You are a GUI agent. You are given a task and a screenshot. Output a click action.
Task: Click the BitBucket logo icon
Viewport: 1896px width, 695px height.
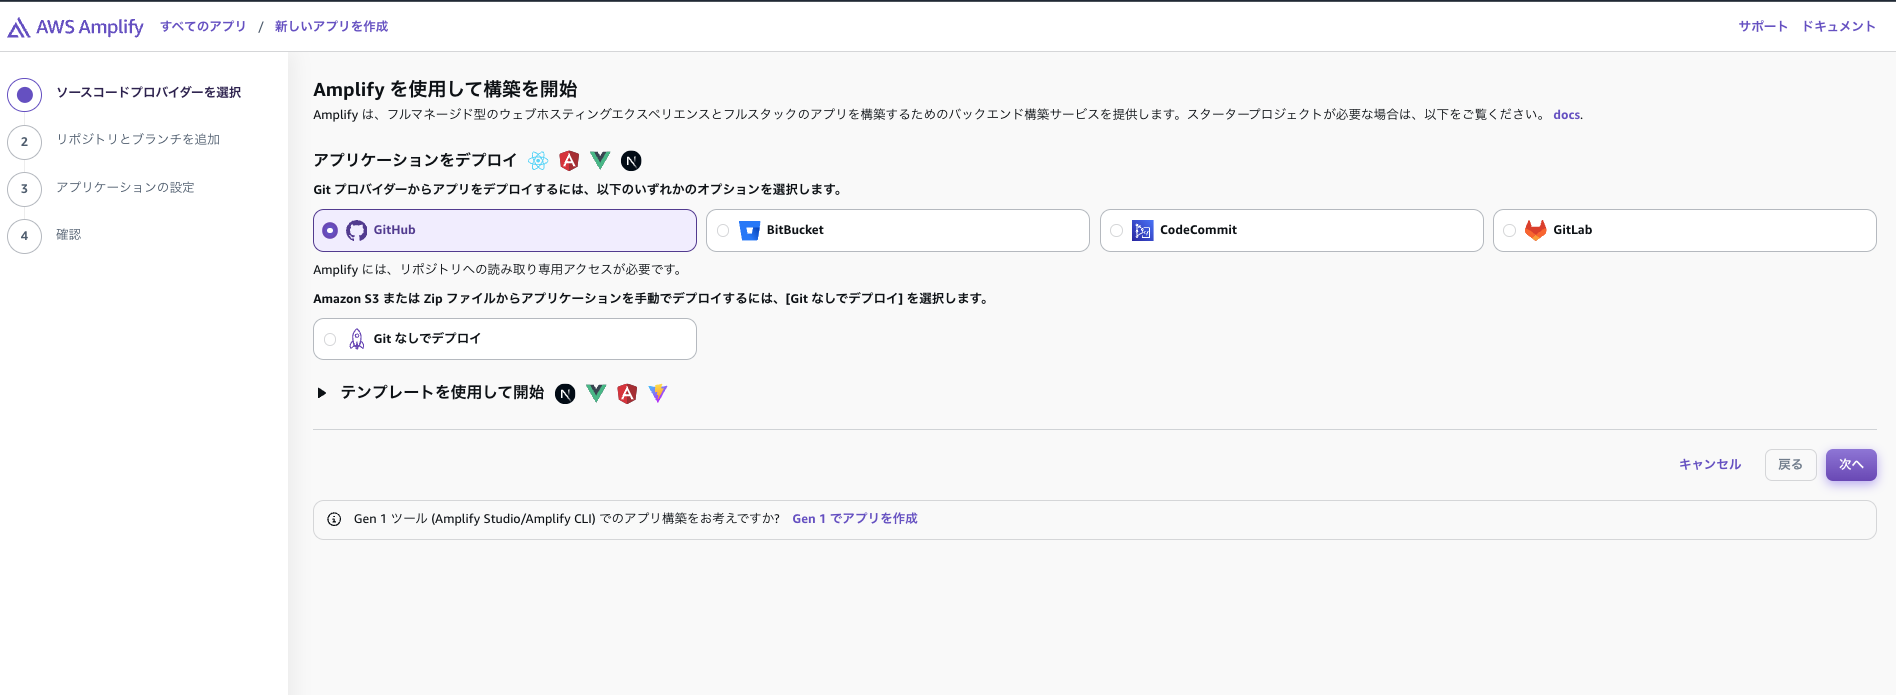click(750, 231)
